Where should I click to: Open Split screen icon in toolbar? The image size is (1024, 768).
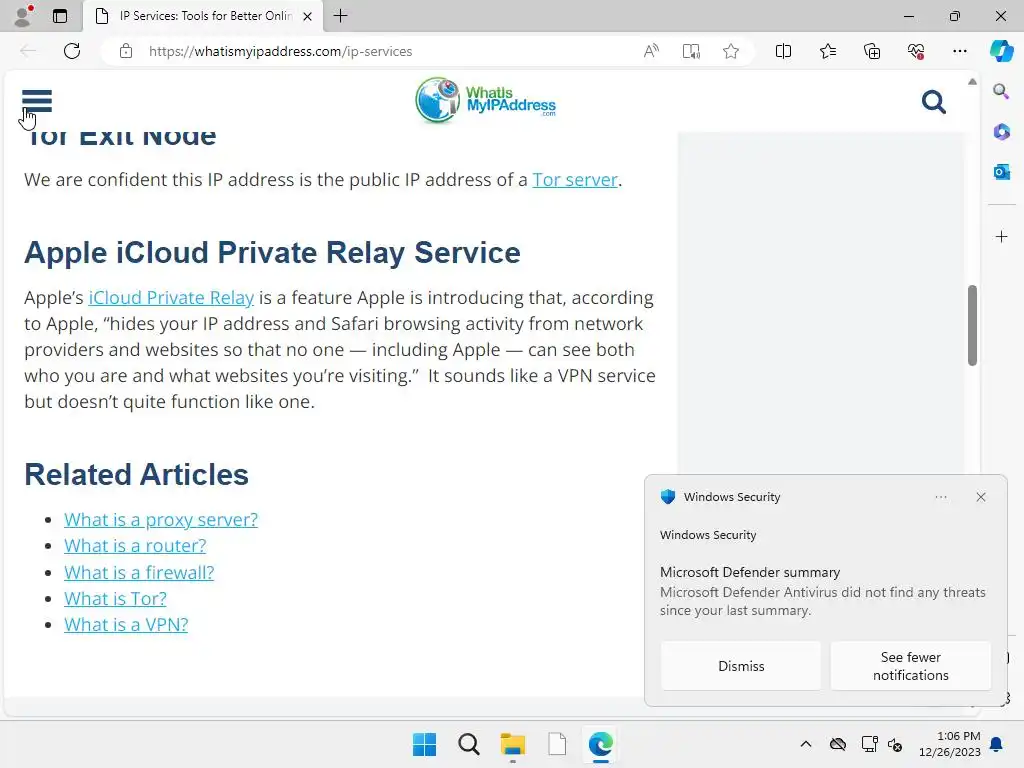pos(783,51)
